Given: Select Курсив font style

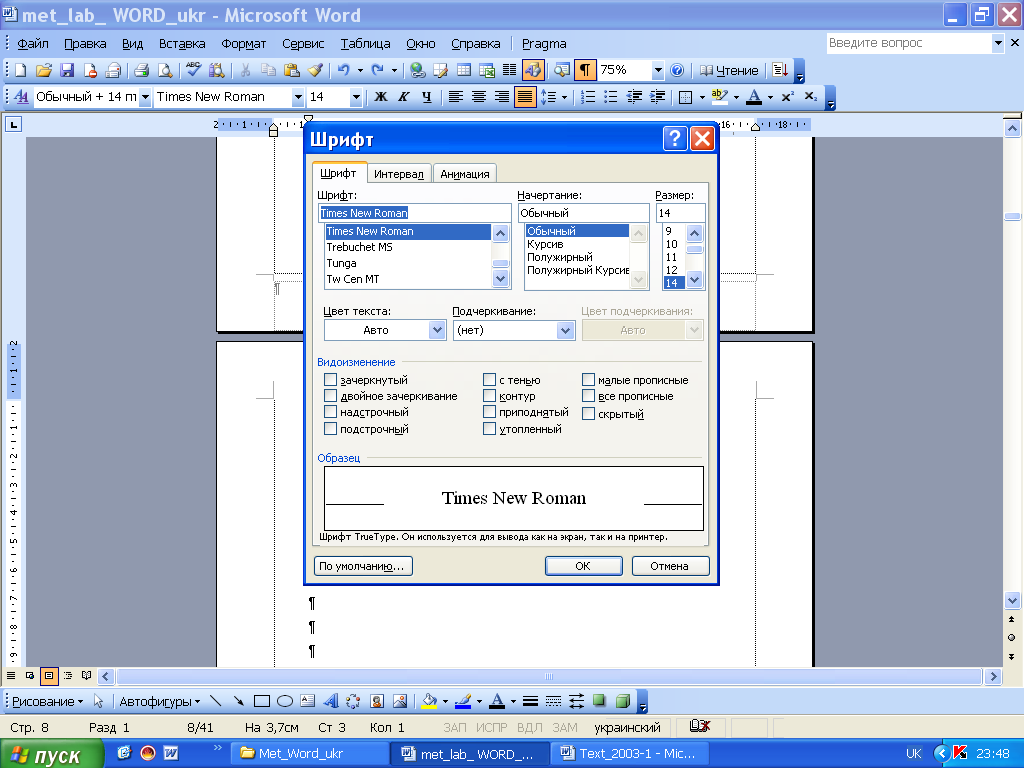Looking at the screenshot, I should (x=545, y=244).
